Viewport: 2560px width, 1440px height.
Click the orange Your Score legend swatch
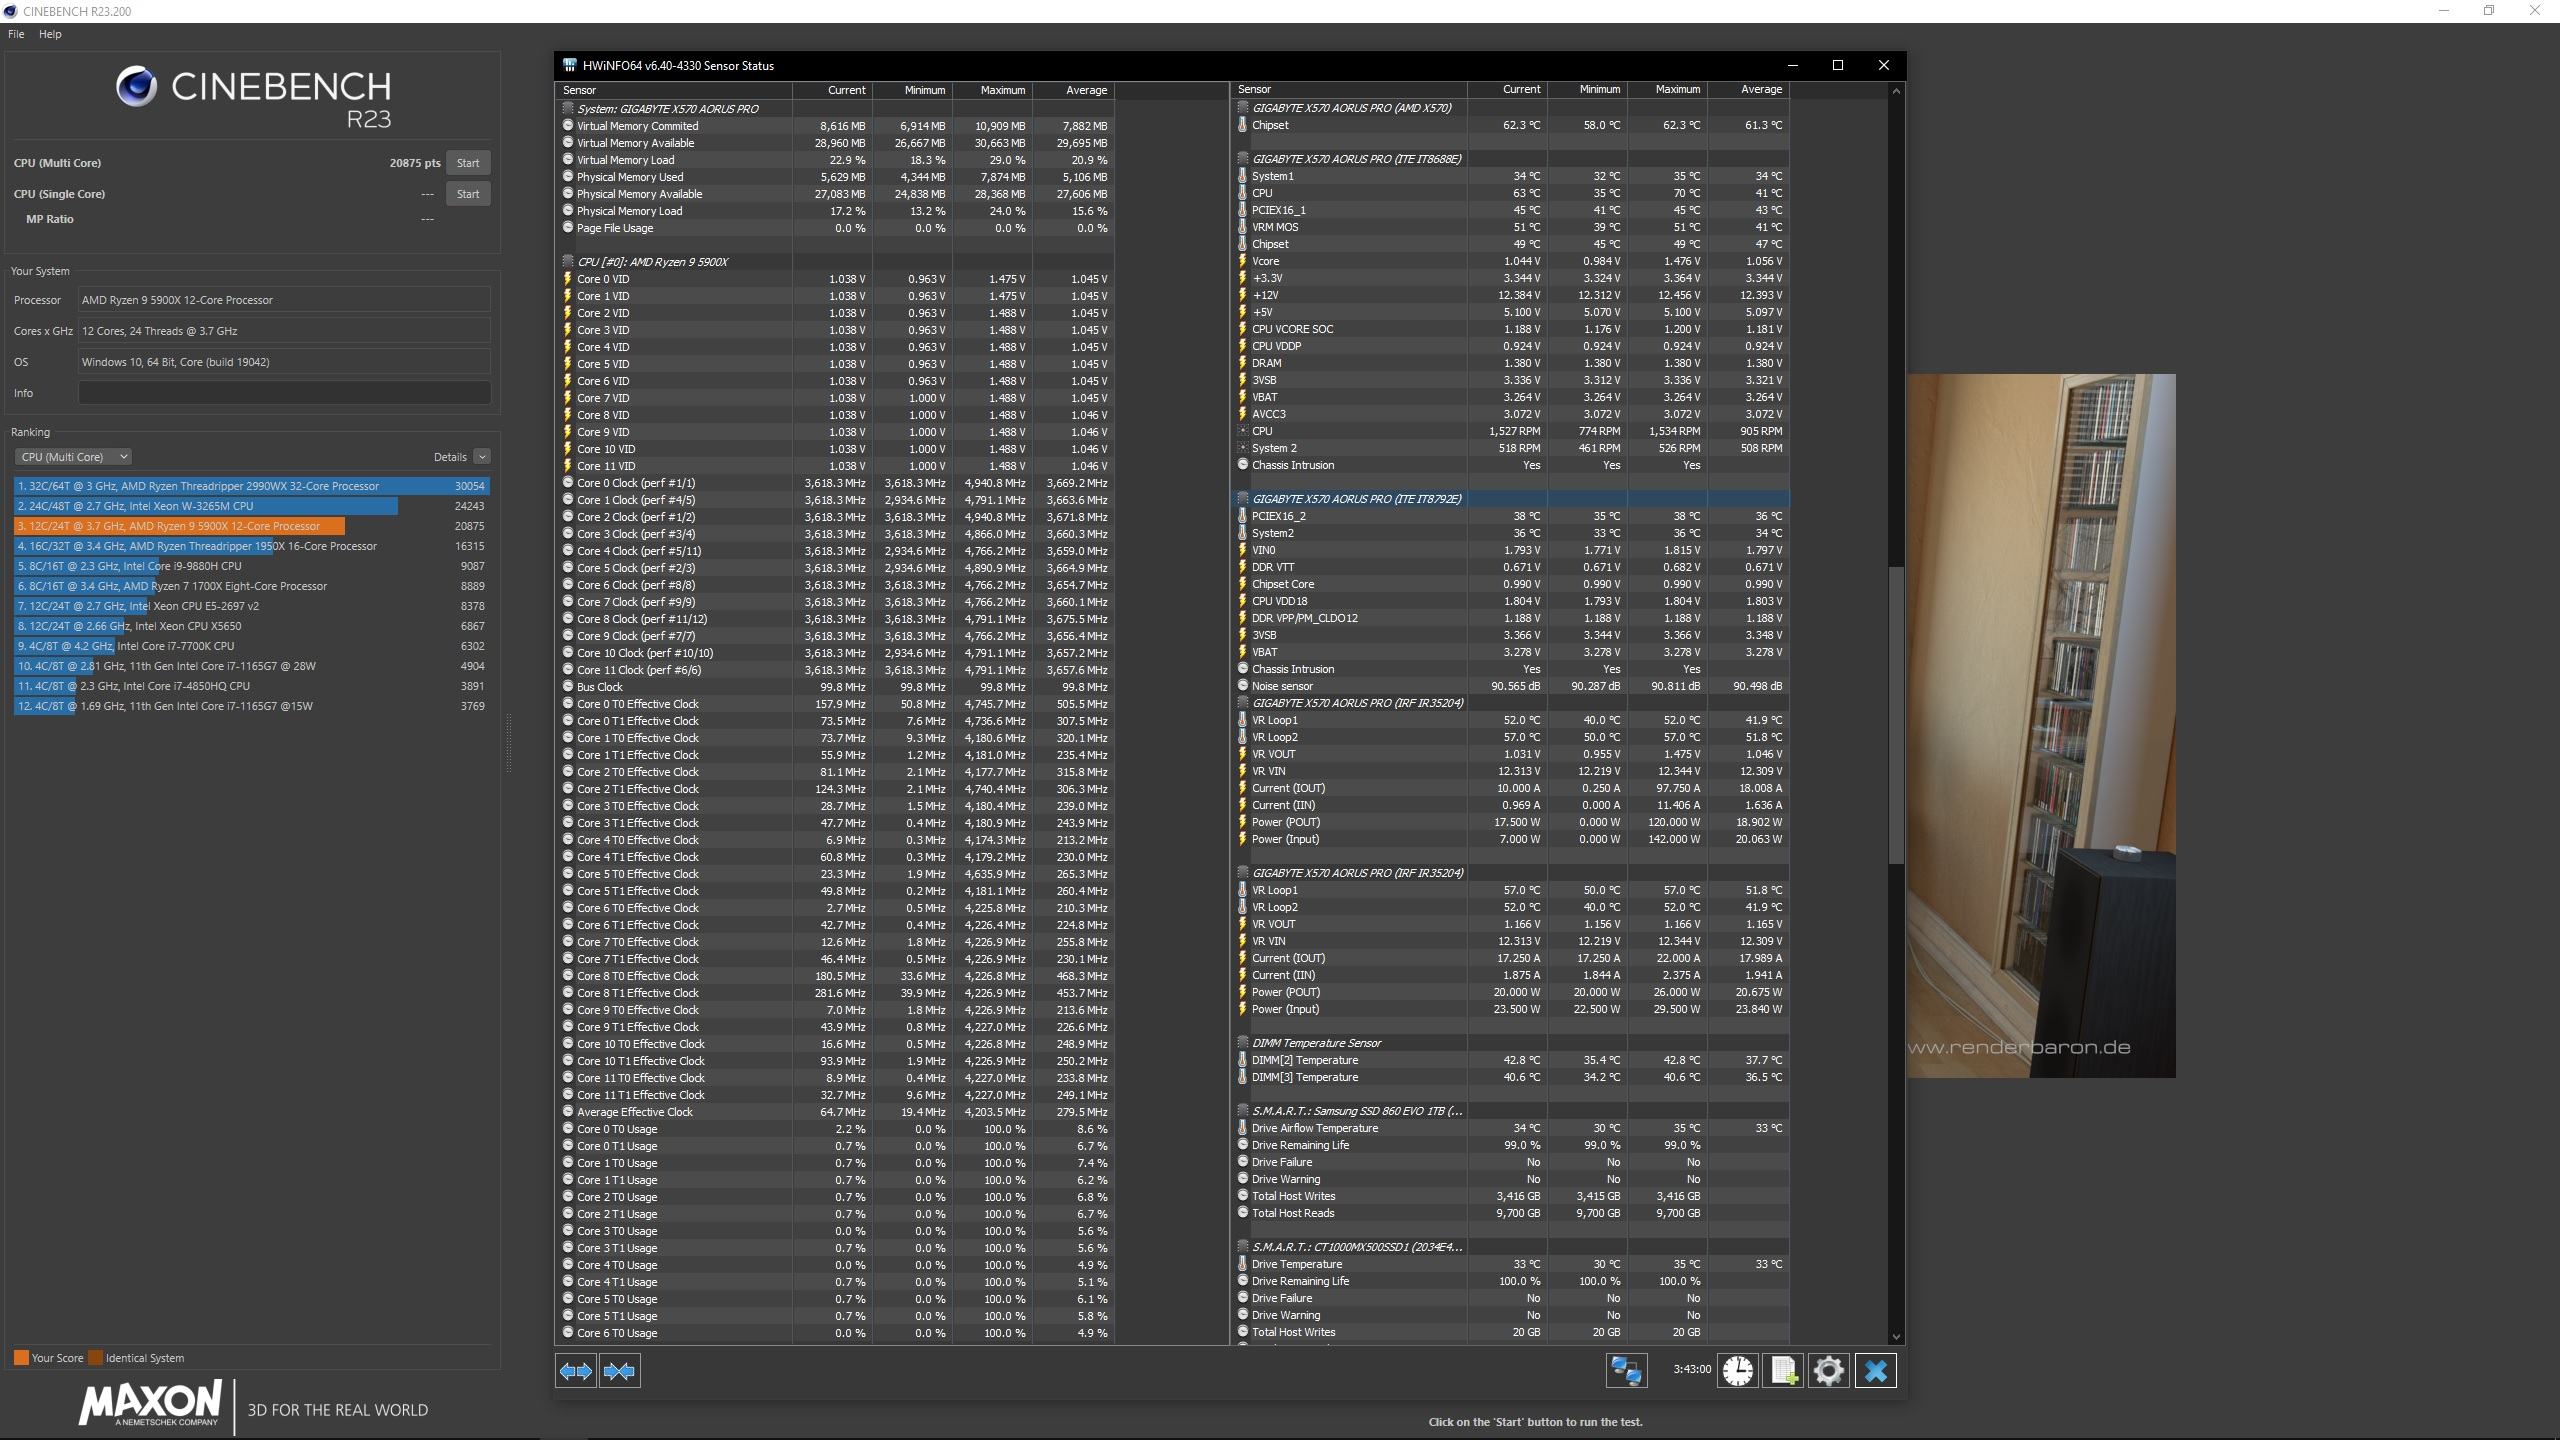(x=21, y=1358)
